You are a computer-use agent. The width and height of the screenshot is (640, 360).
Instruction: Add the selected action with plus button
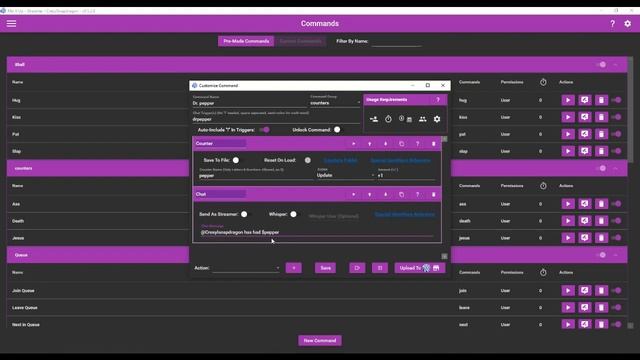(x=293, y=268)
